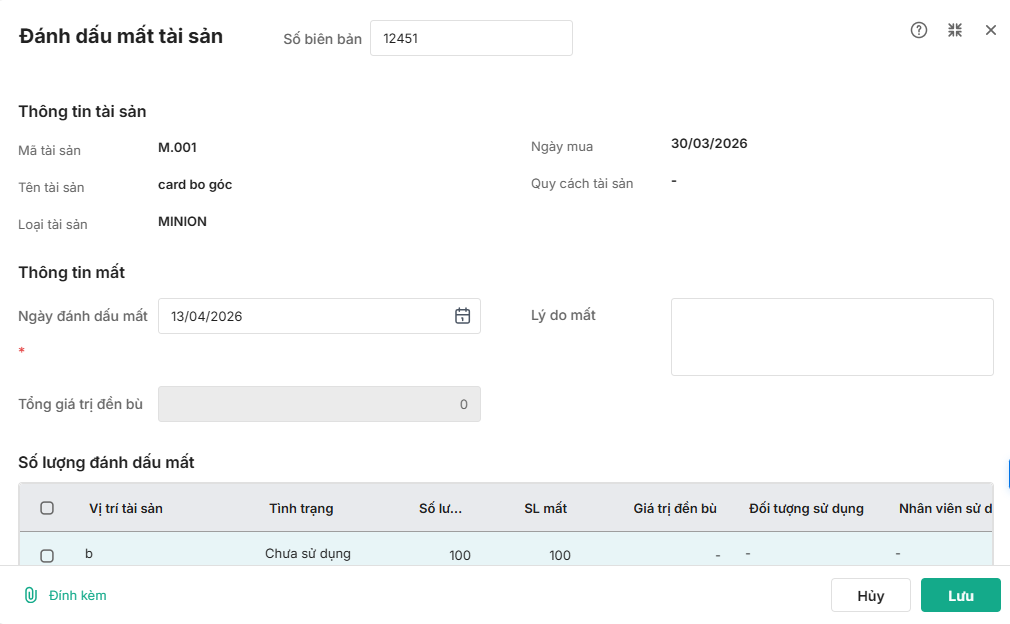Open the help question mark icon
This screenshot has height=624, width=1010.
pos(919,30)
